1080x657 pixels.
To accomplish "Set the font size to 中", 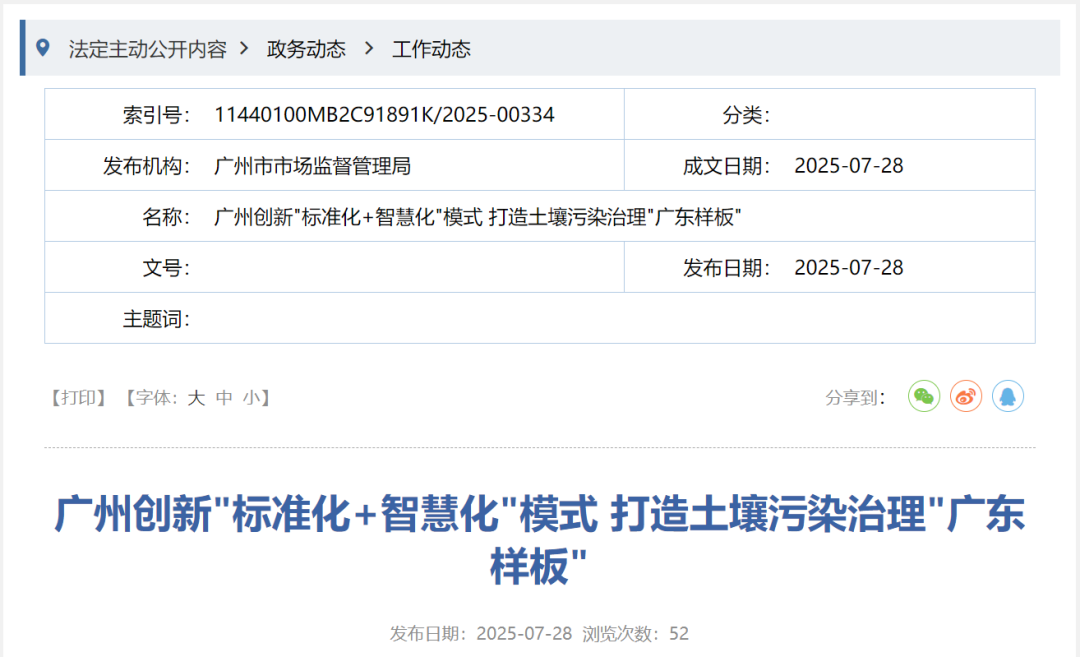I will point(222,396).
